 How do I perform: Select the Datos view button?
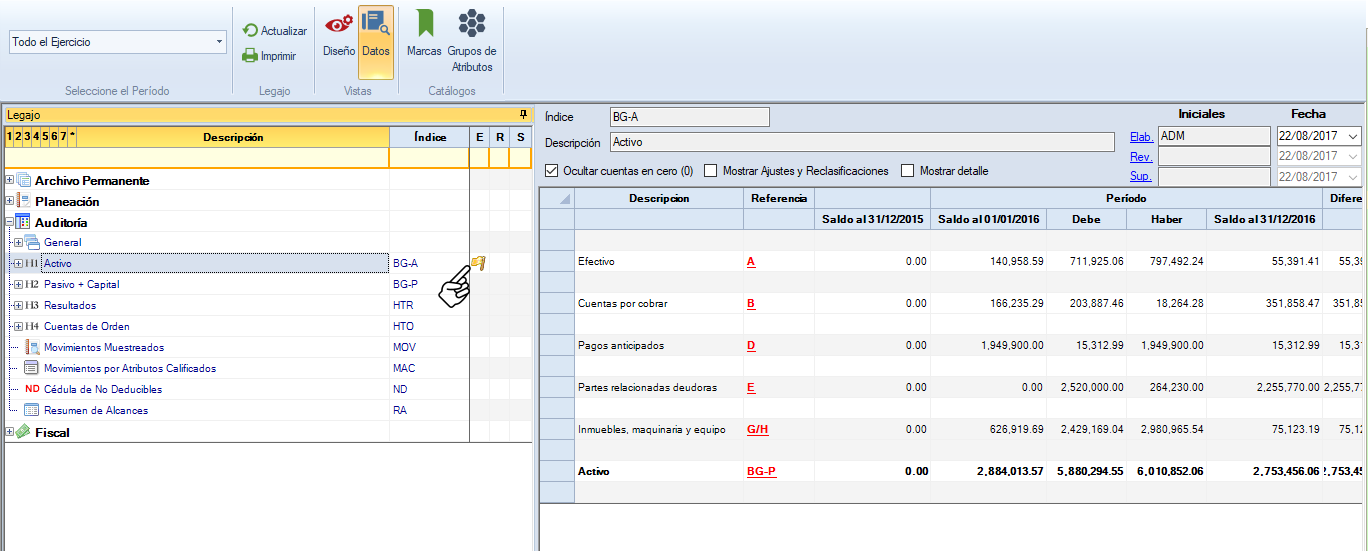coord(376,34)
